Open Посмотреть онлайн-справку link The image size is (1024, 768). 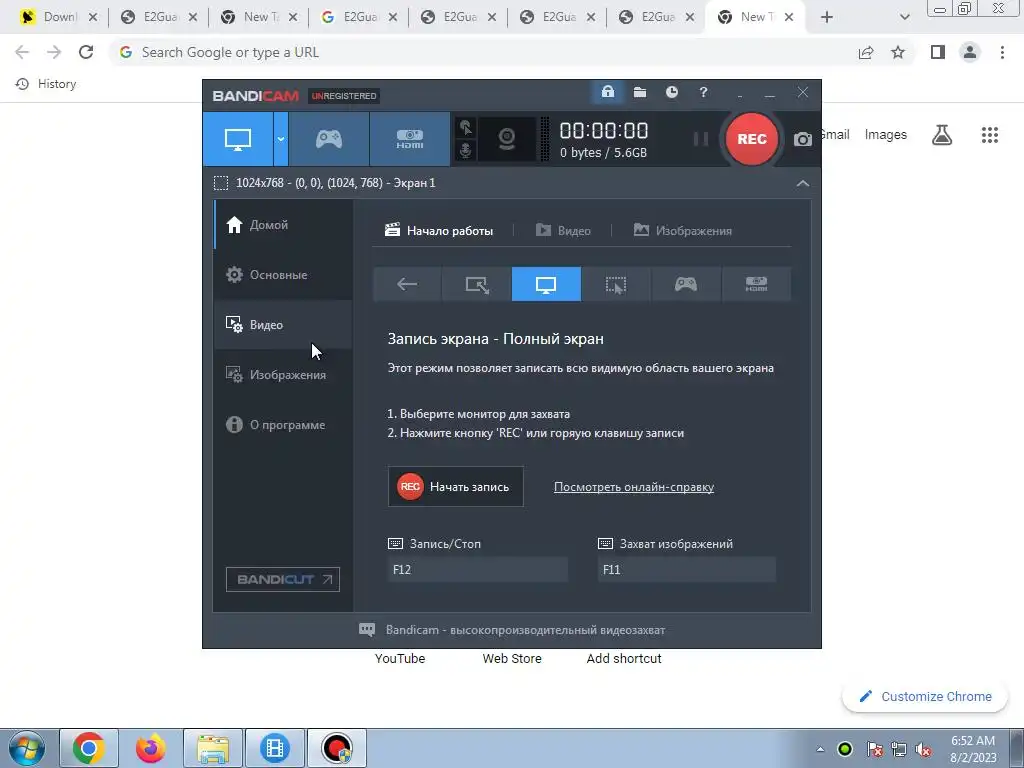tap(633, 487)
